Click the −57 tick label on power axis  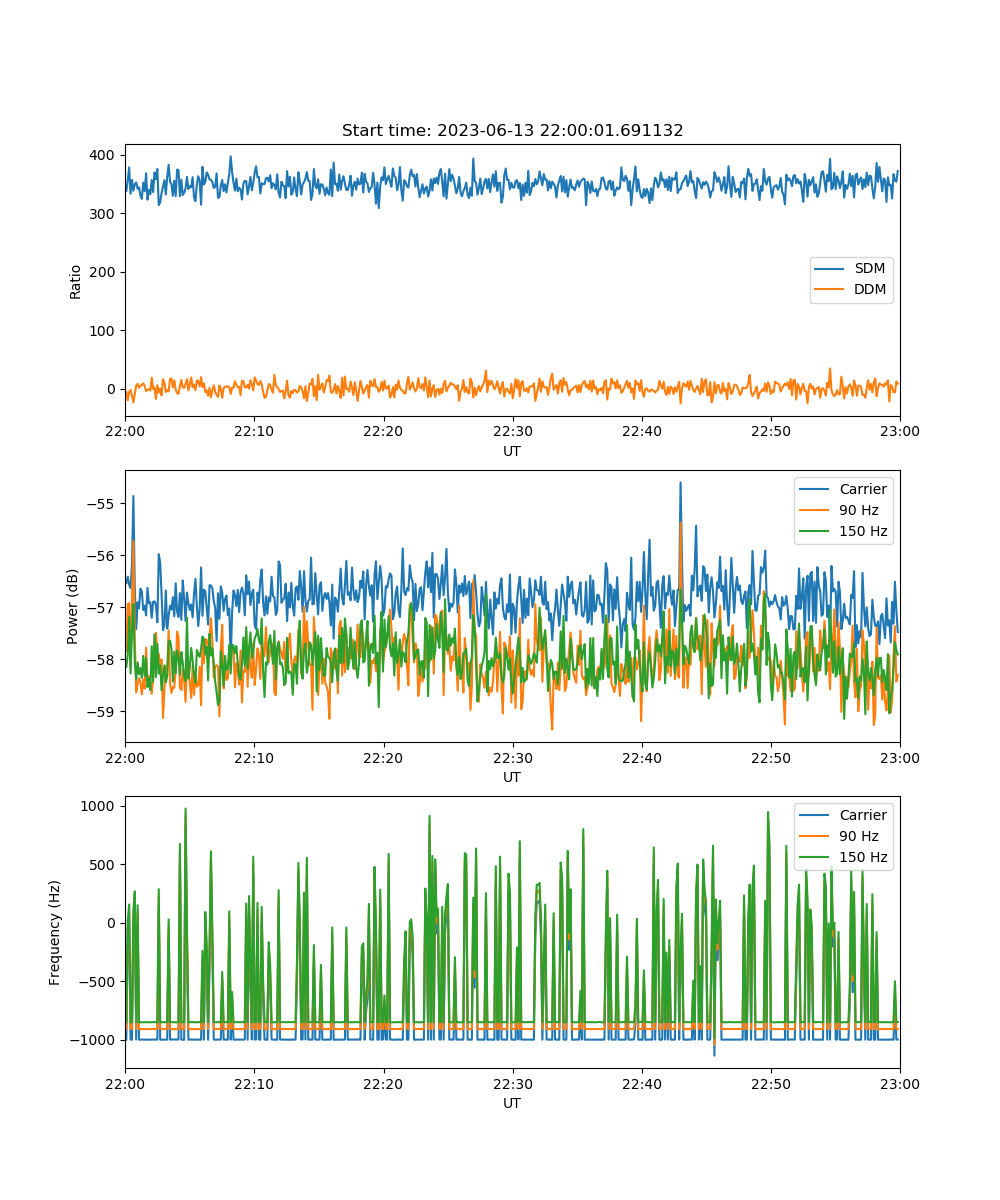tap(103, 607)
